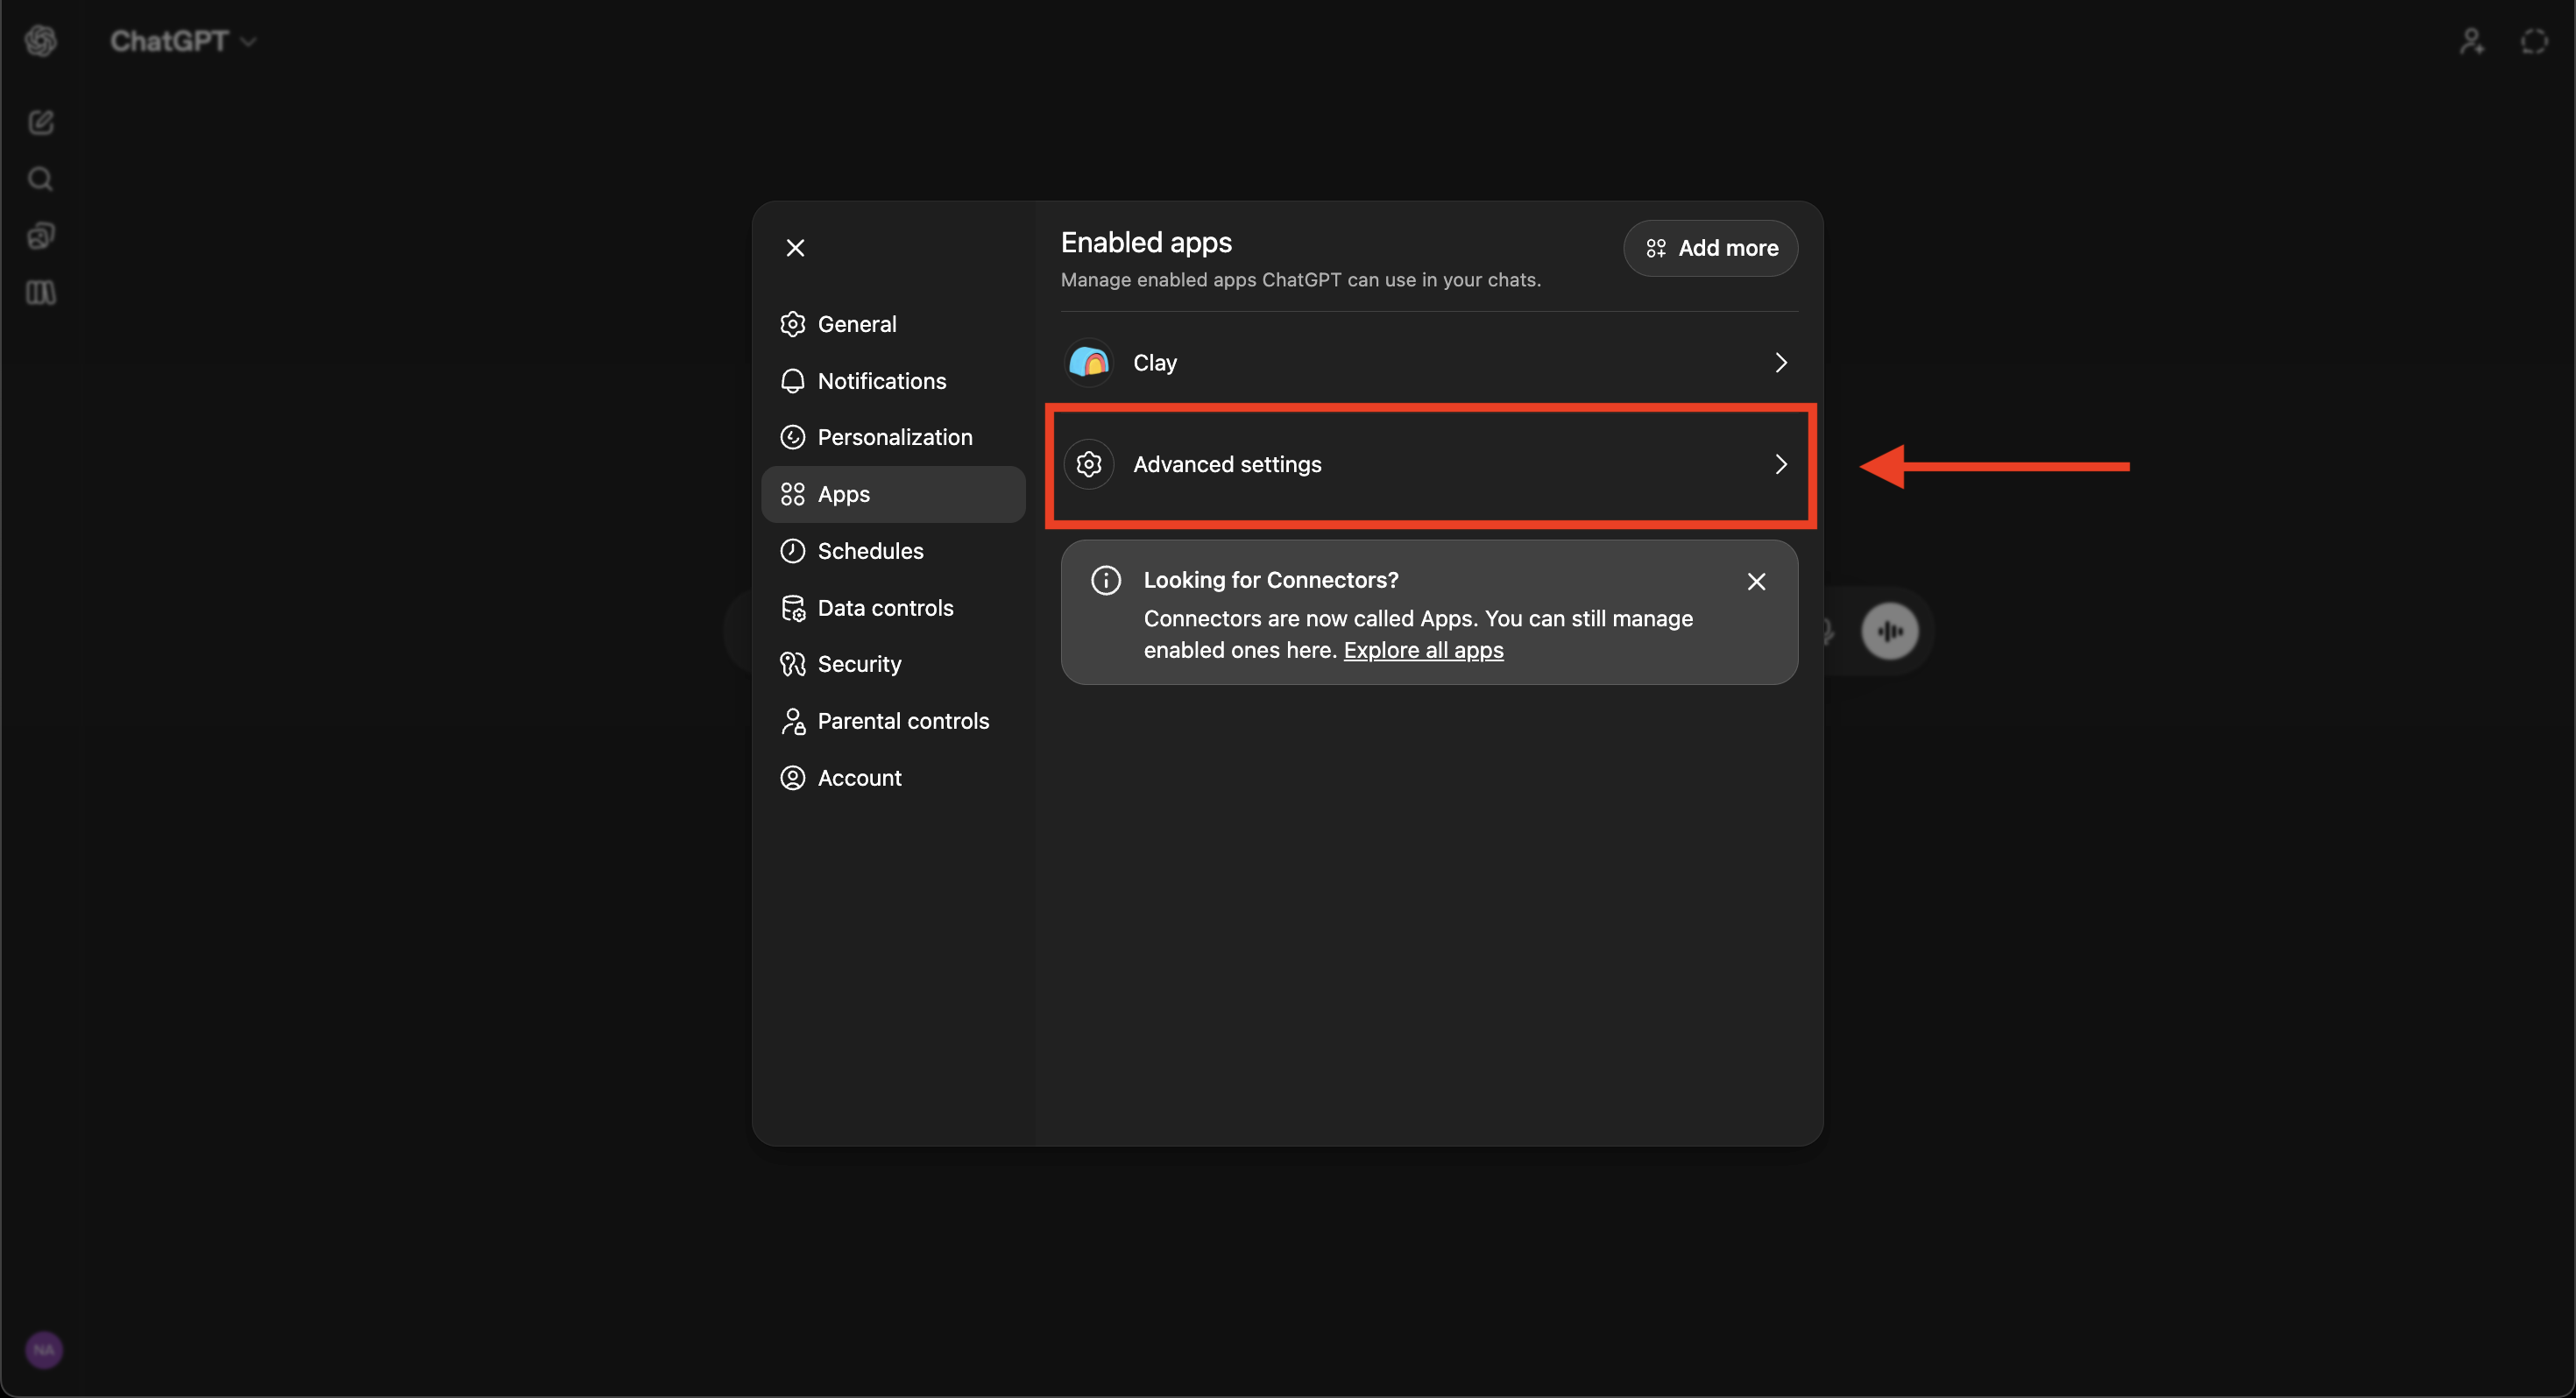This screenshot has height=1398, width=2576.
Task: Start voice mode with waveform button
Action: [x=1889, y=631]
